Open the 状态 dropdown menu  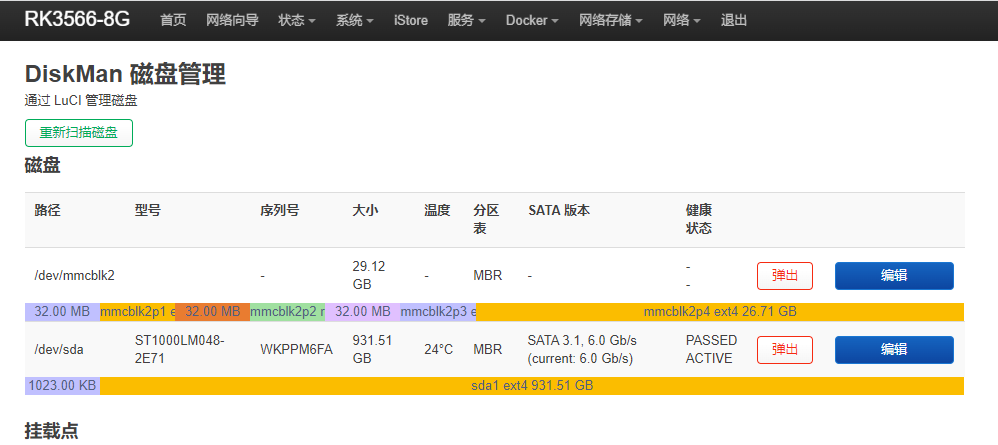[x=296, y=20]
